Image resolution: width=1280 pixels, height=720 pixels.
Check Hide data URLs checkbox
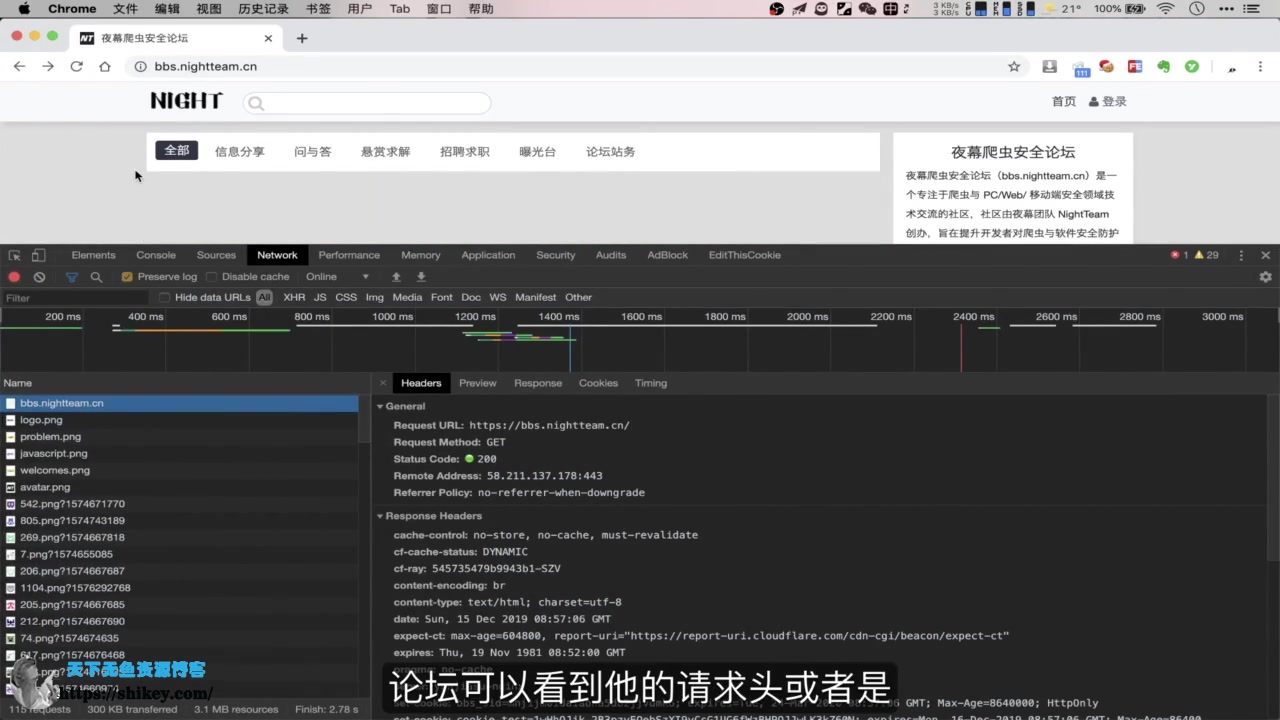pos(165,298)
